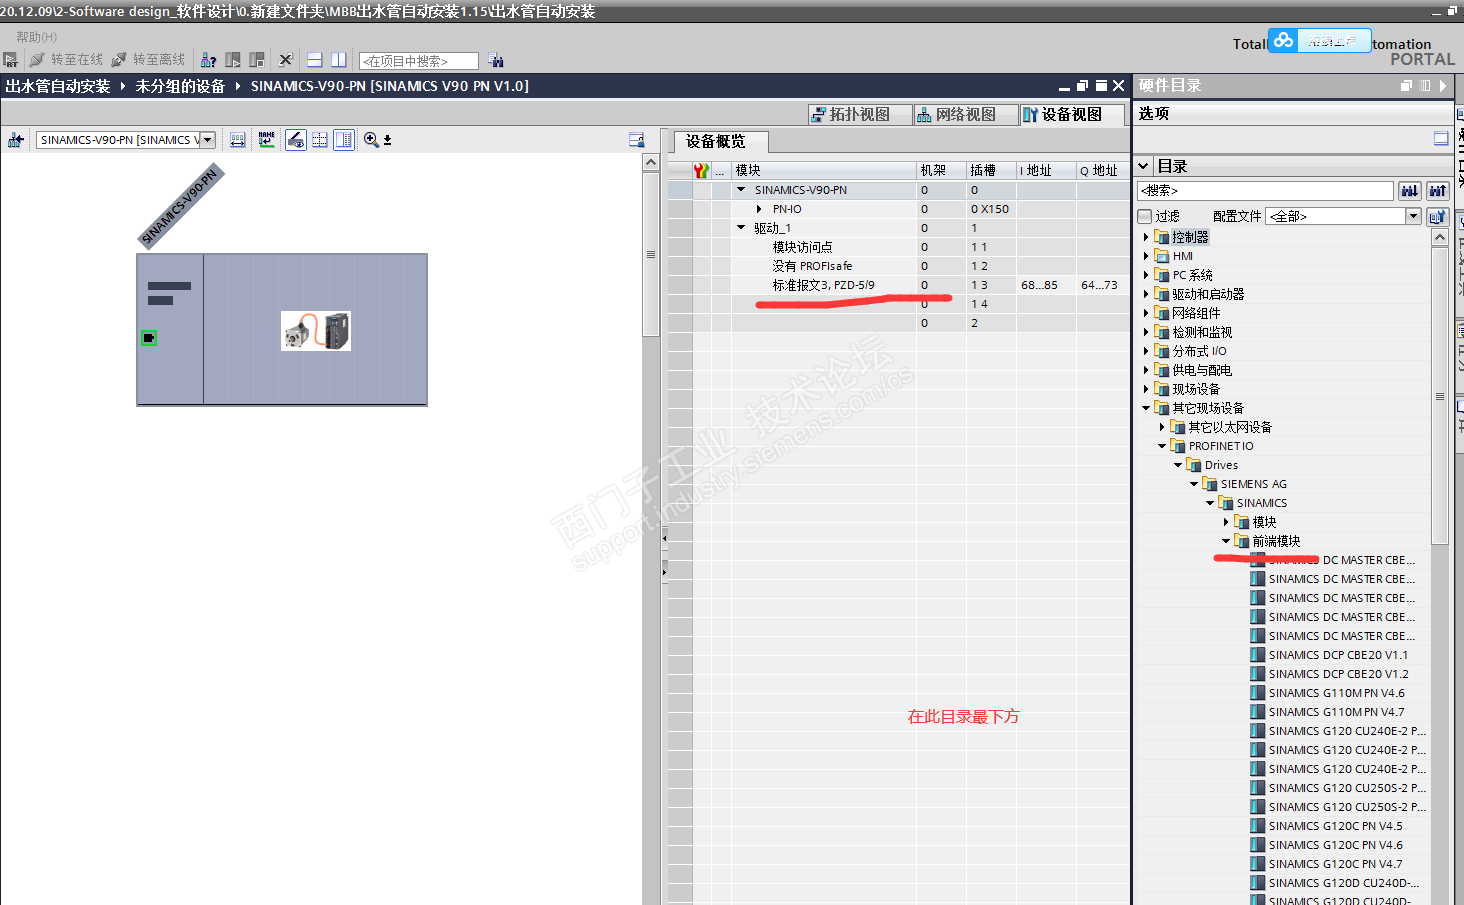Click the 转至在线 go online button
The width and height of the screenshot is (1464, 905).
[x=66, y=60]
